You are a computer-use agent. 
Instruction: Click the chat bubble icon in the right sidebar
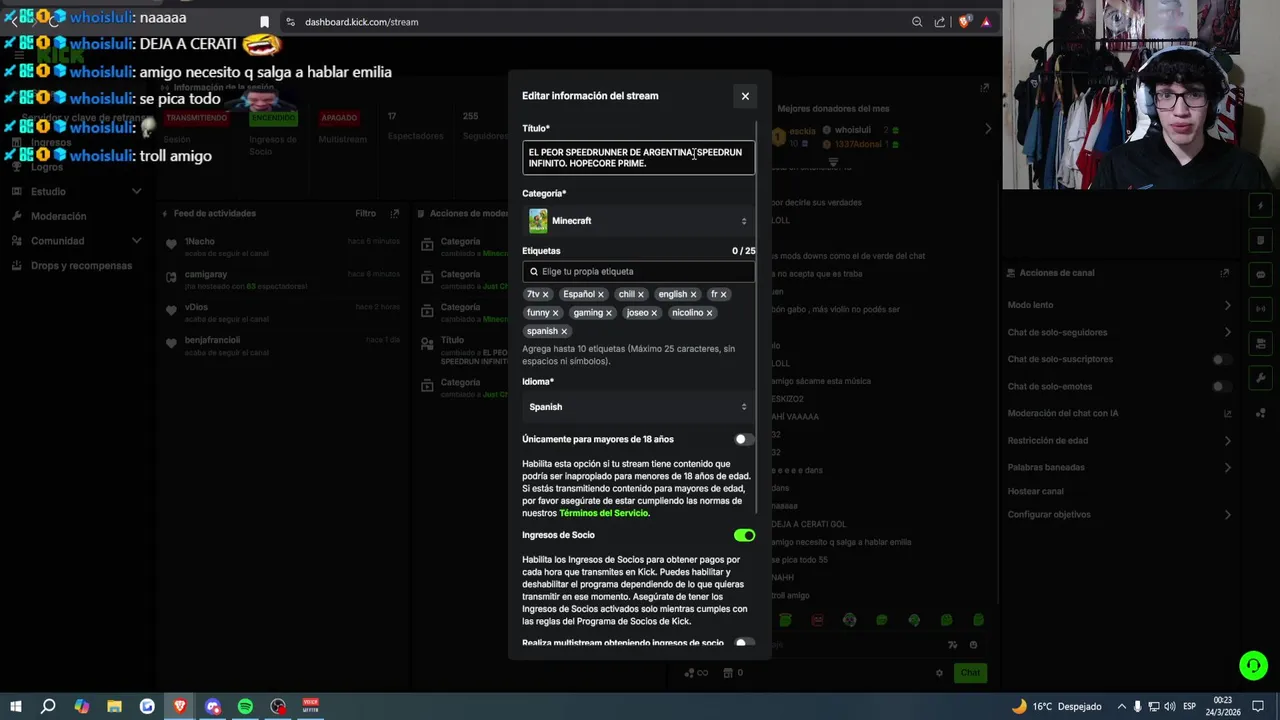1260,275
